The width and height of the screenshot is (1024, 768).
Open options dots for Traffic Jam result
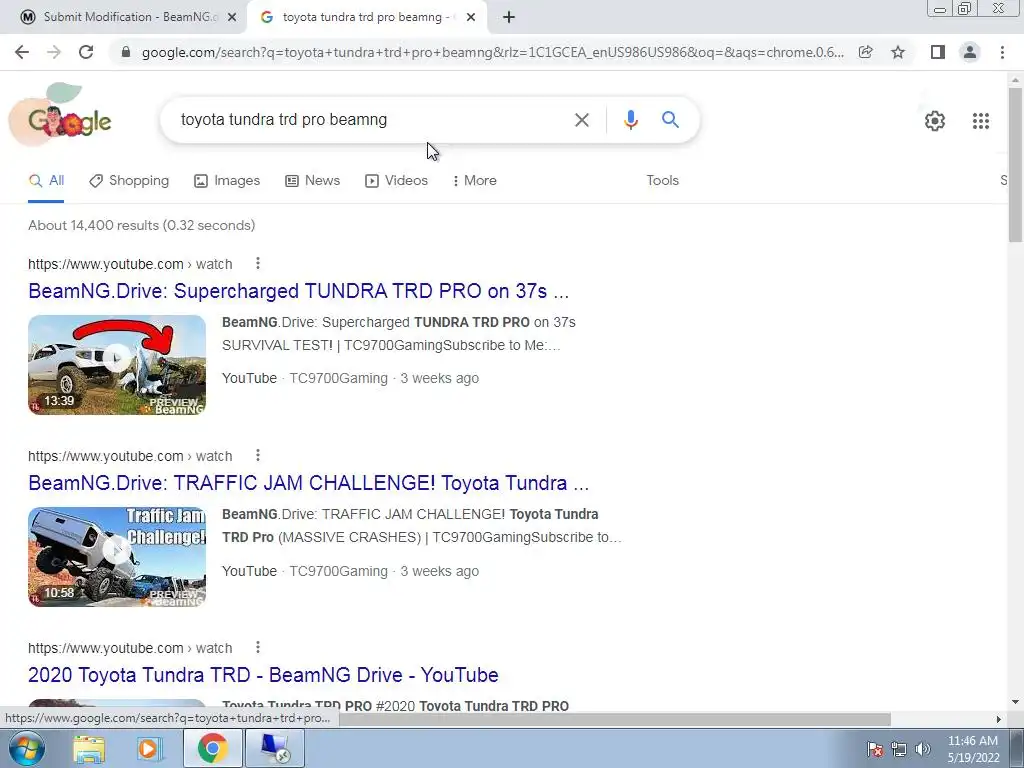258,455
